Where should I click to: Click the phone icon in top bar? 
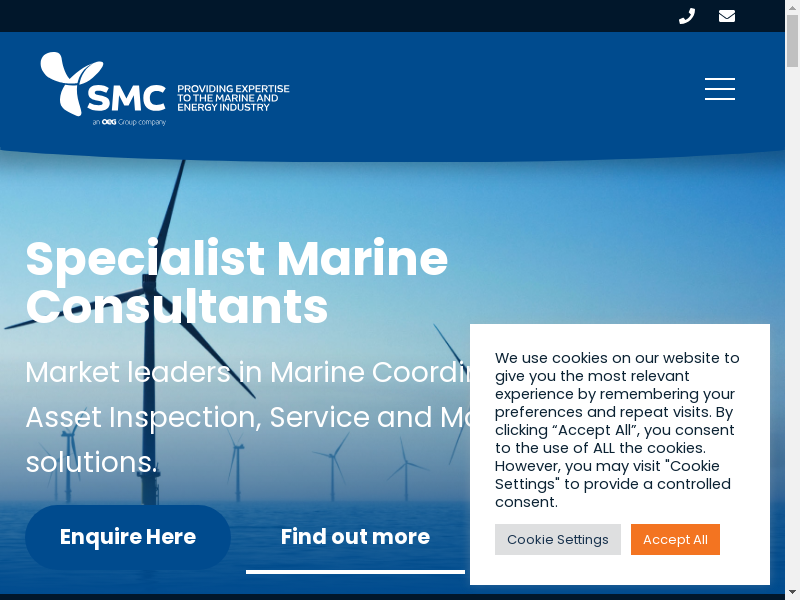coord(687,16)
